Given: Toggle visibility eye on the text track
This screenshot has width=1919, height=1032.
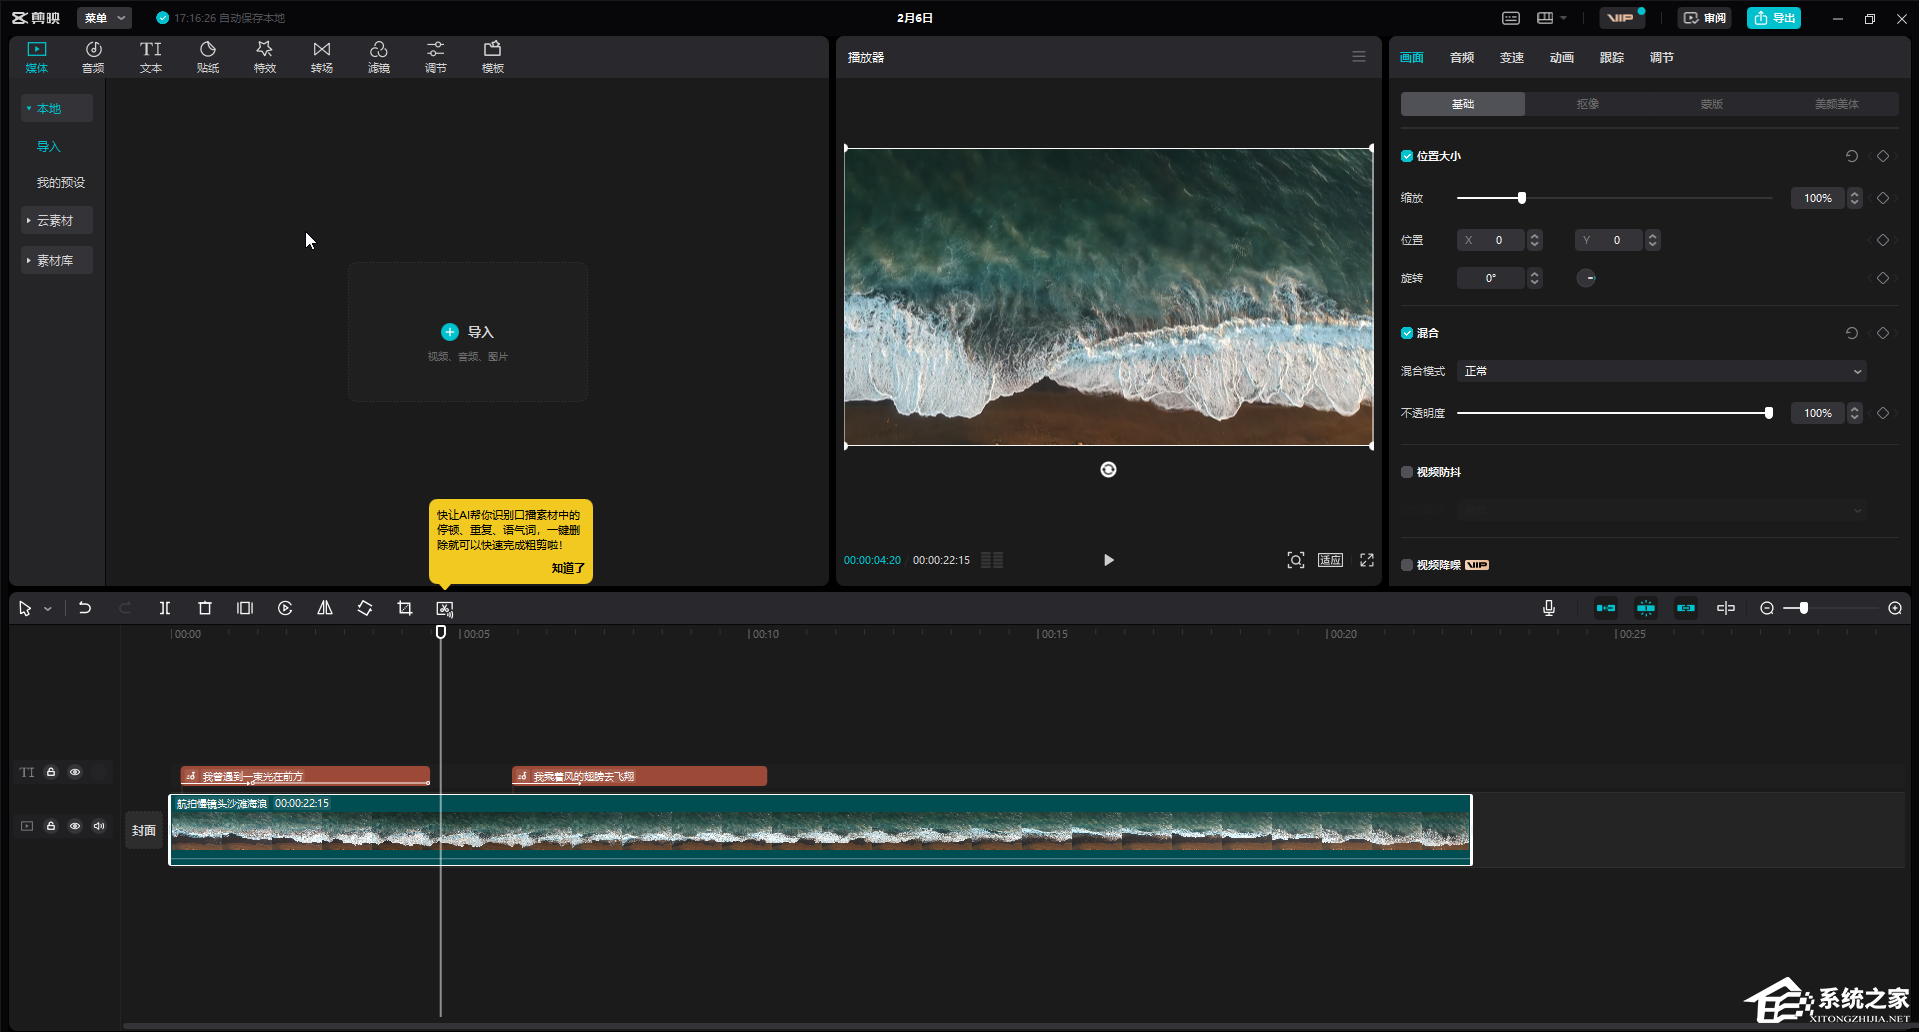Looking at the screenshot, I should (x=75, y=772).
